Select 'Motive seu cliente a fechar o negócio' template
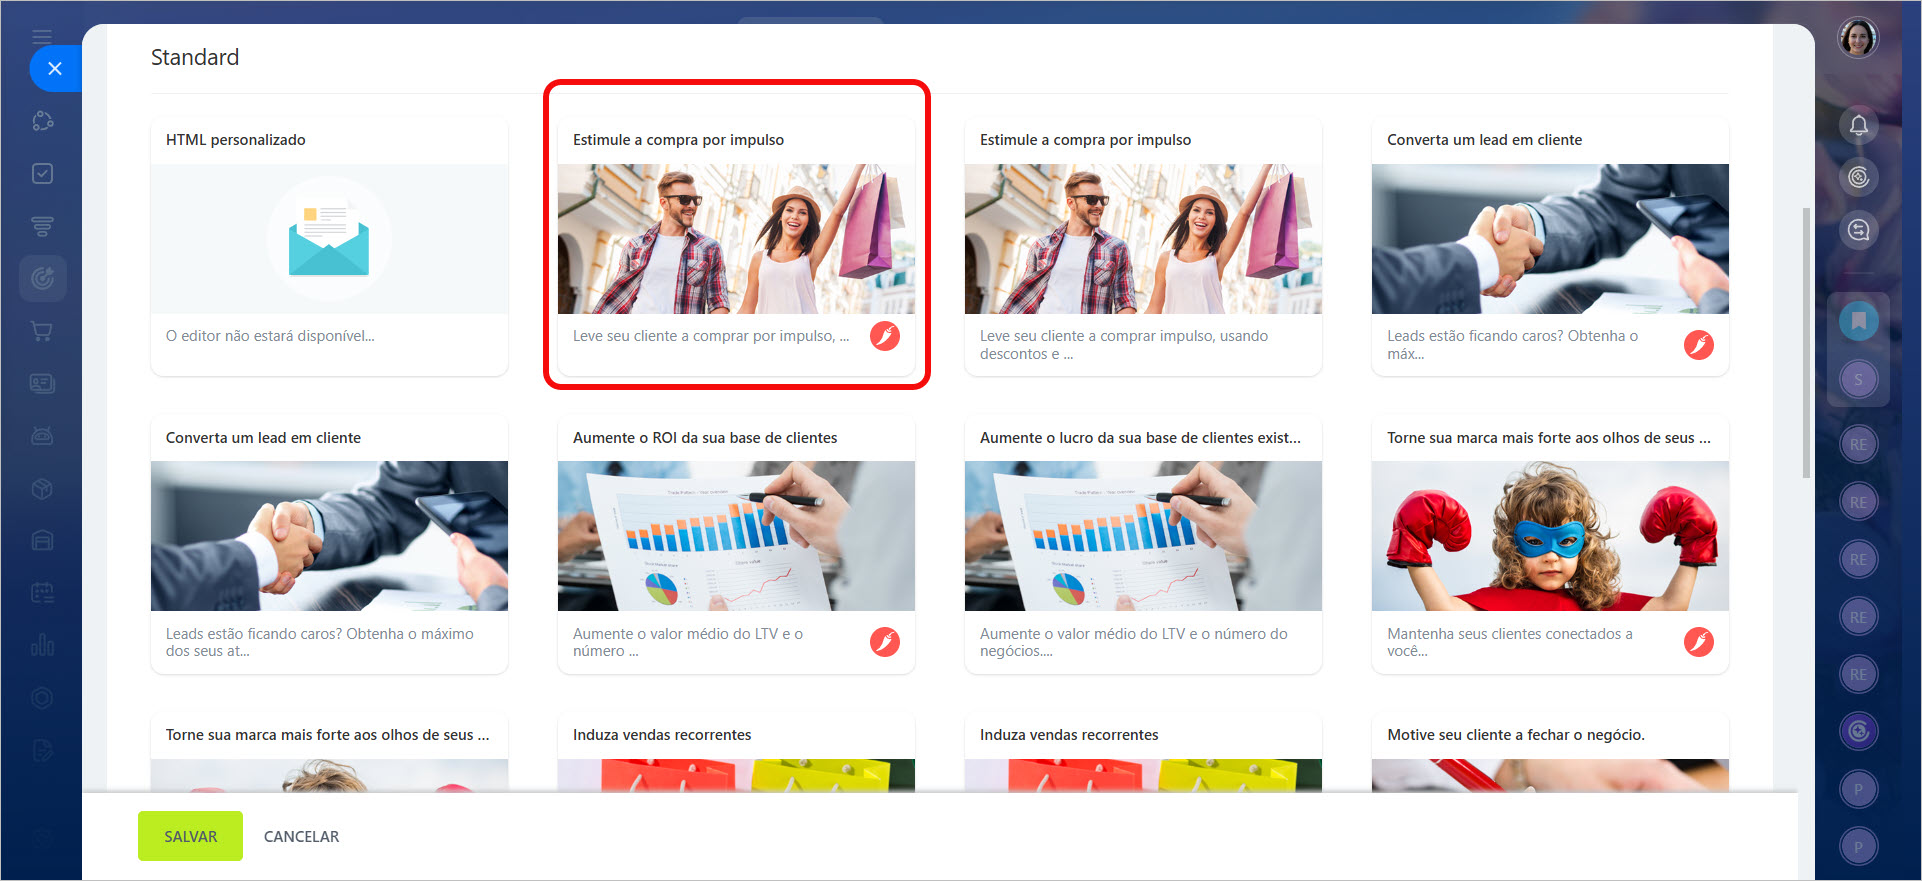The height and width of the screenshot is (881, 1922). pyautogui.click(x=1550, y=752)
